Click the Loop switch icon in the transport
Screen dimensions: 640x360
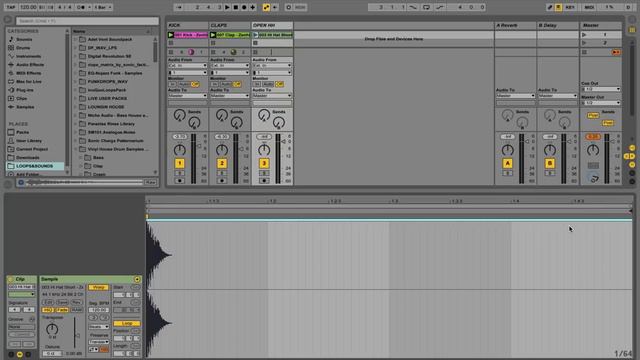click(426, 7)
